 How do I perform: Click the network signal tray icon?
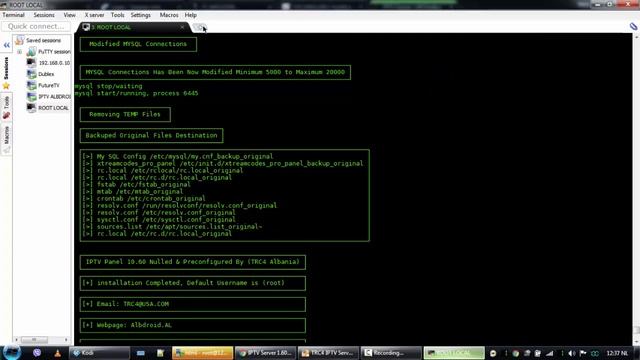tap(550, 353)
